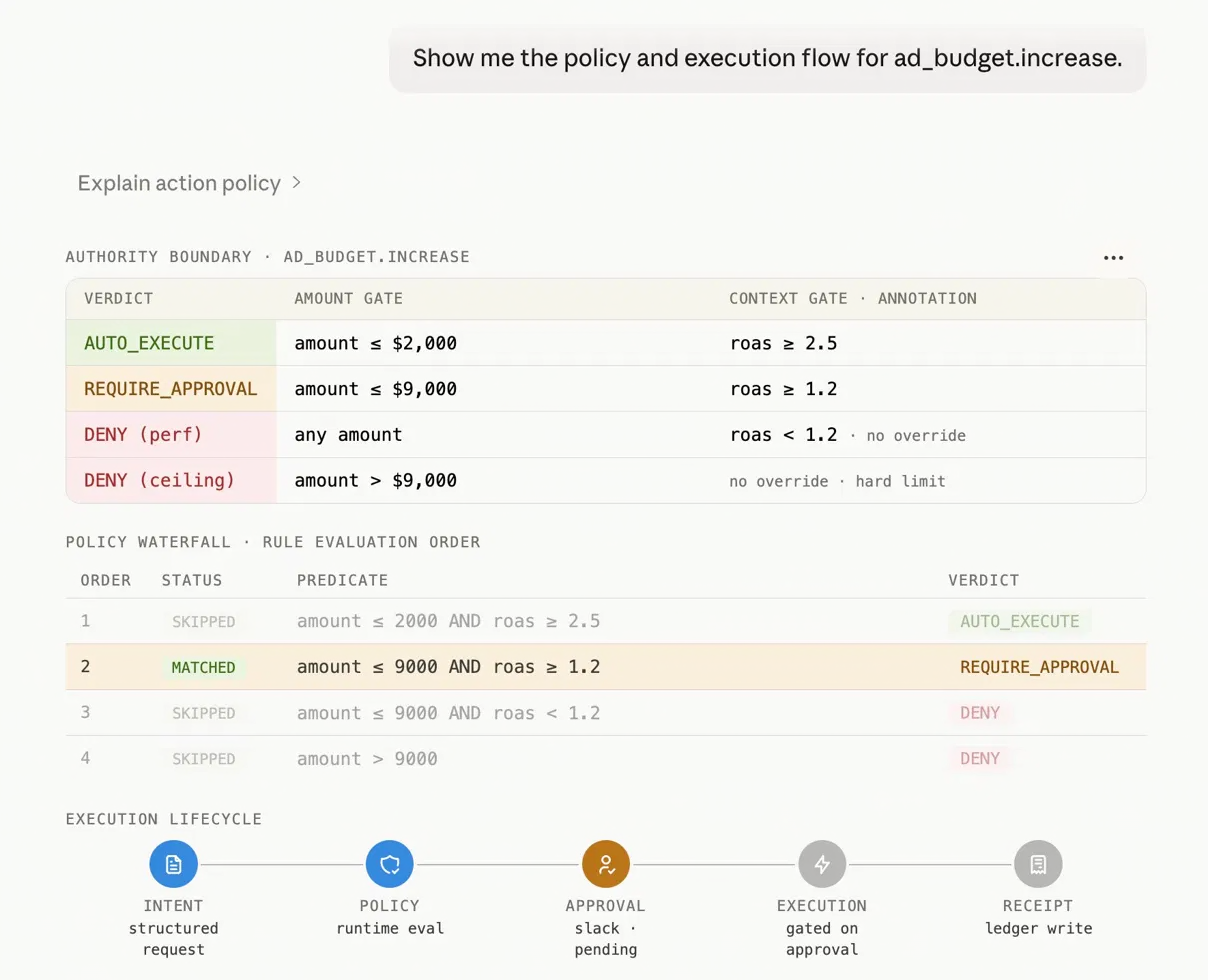Screen dimensions: 1208x980
Task: Click the APPROVAL slack pending label
Action: click(x=606, y=928)
